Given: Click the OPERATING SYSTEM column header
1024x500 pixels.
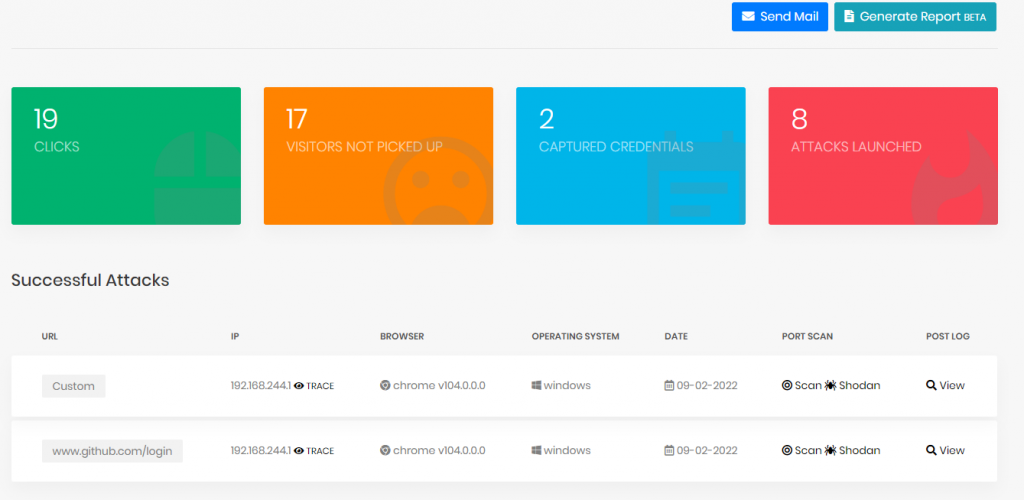Looking at the screenshot, I should [x=575, y=337].
